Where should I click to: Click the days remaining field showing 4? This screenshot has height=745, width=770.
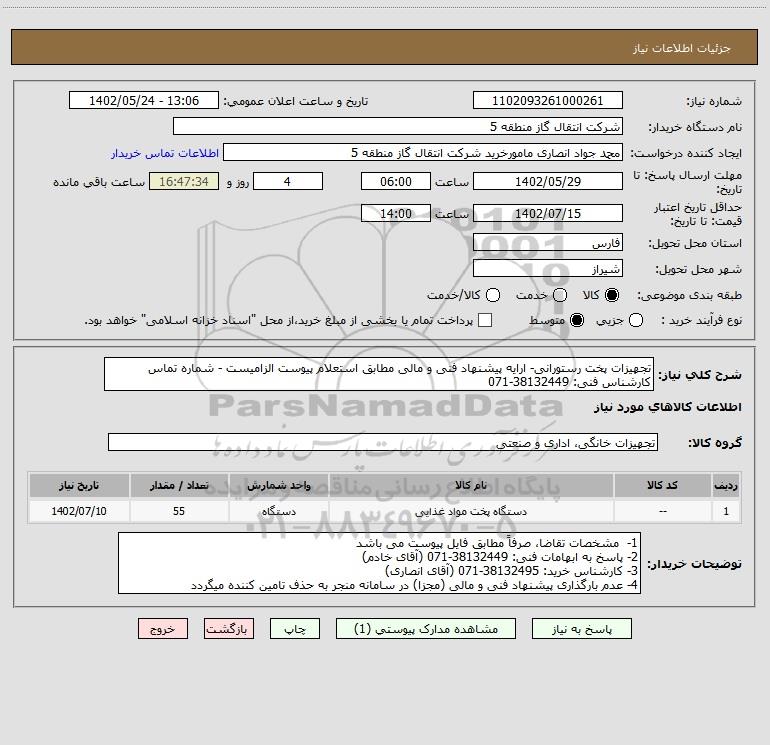point(288,181)
